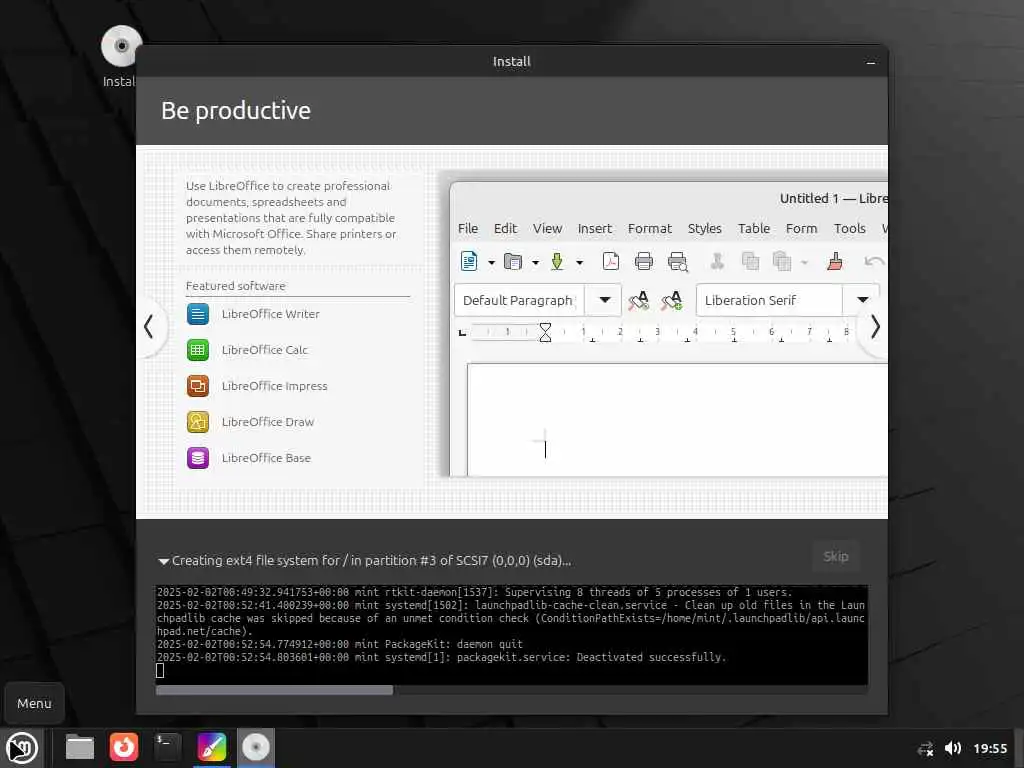Open the Files folder in the taskbar

[80, 748]
